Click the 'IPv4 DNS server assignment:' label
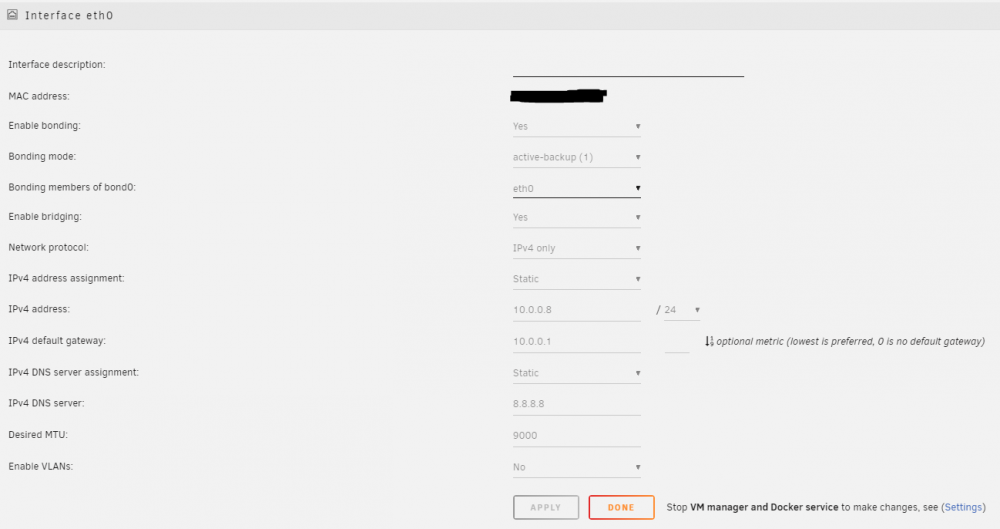The width and height of the screenshot is (1000, 529). point(73,372)
